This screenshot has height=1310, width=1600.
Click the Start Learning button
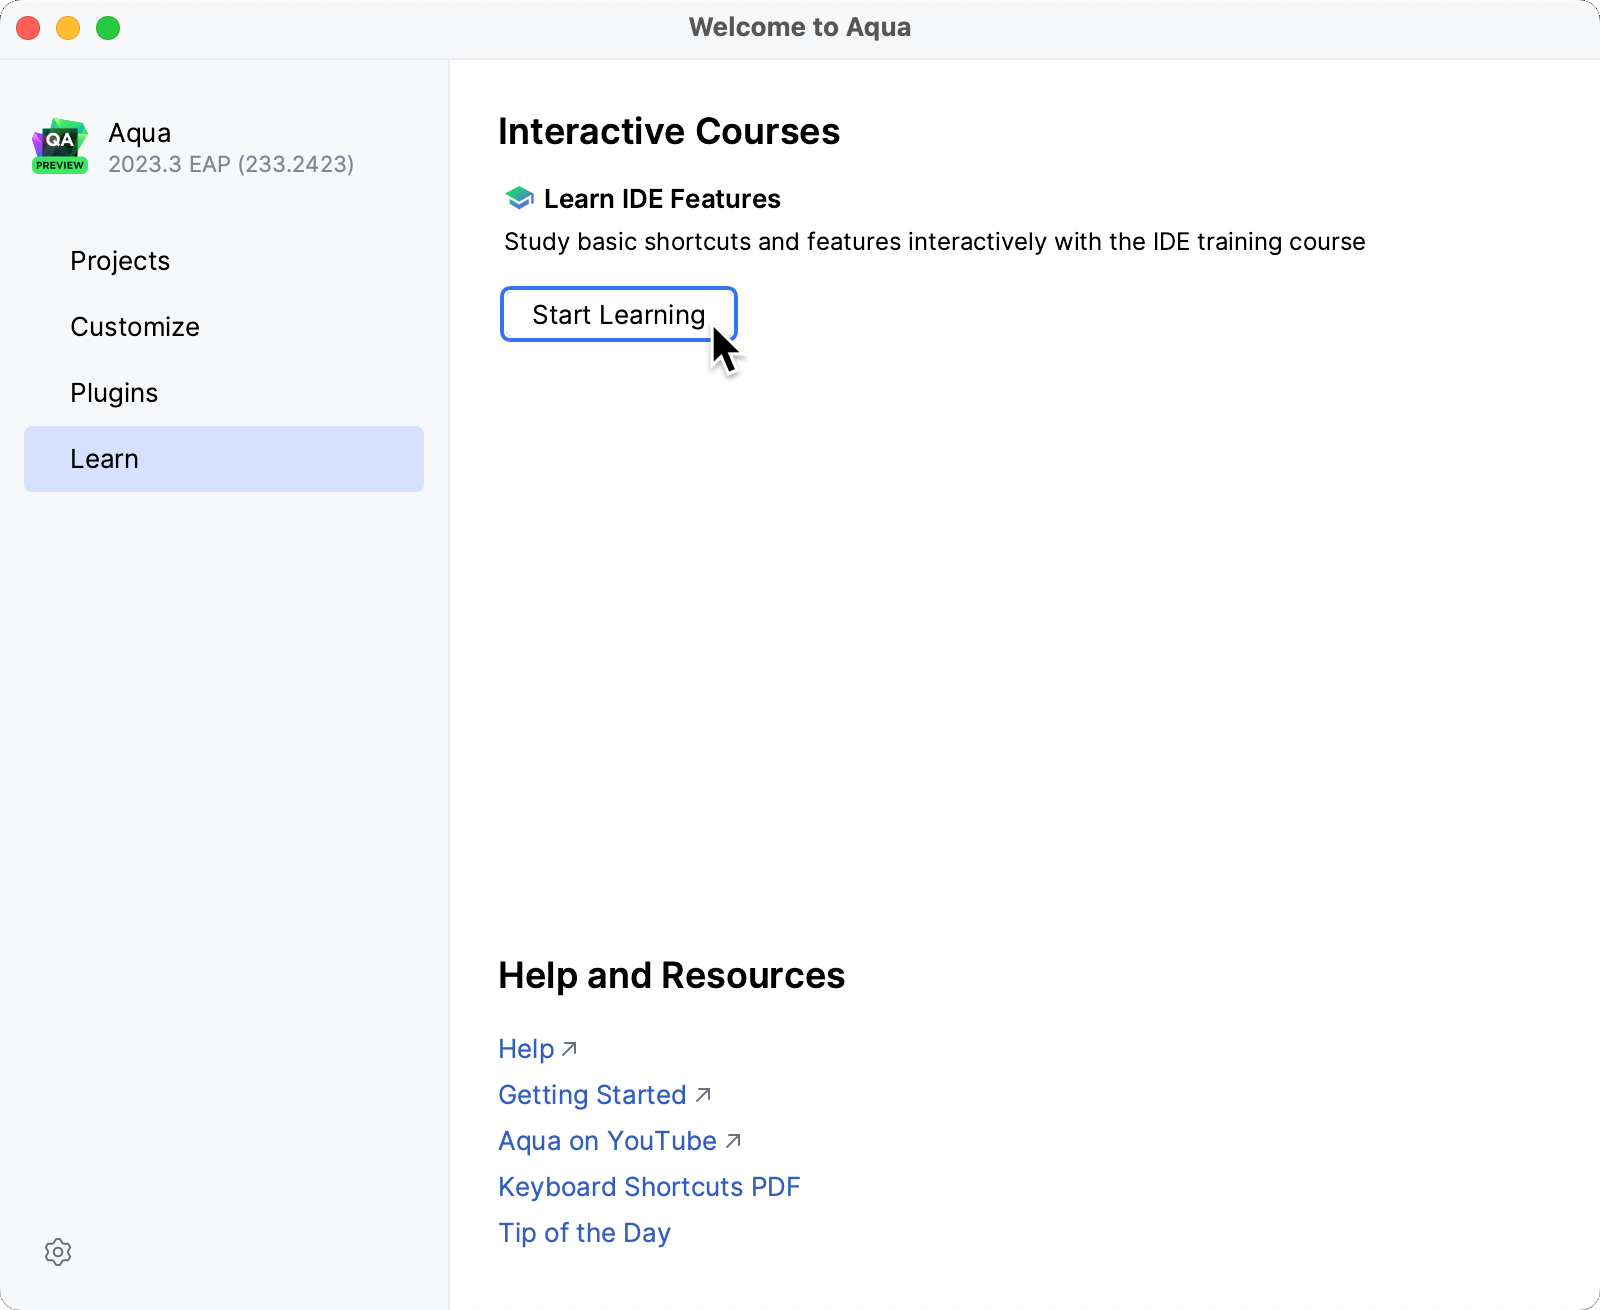click(x=619, y=314)
